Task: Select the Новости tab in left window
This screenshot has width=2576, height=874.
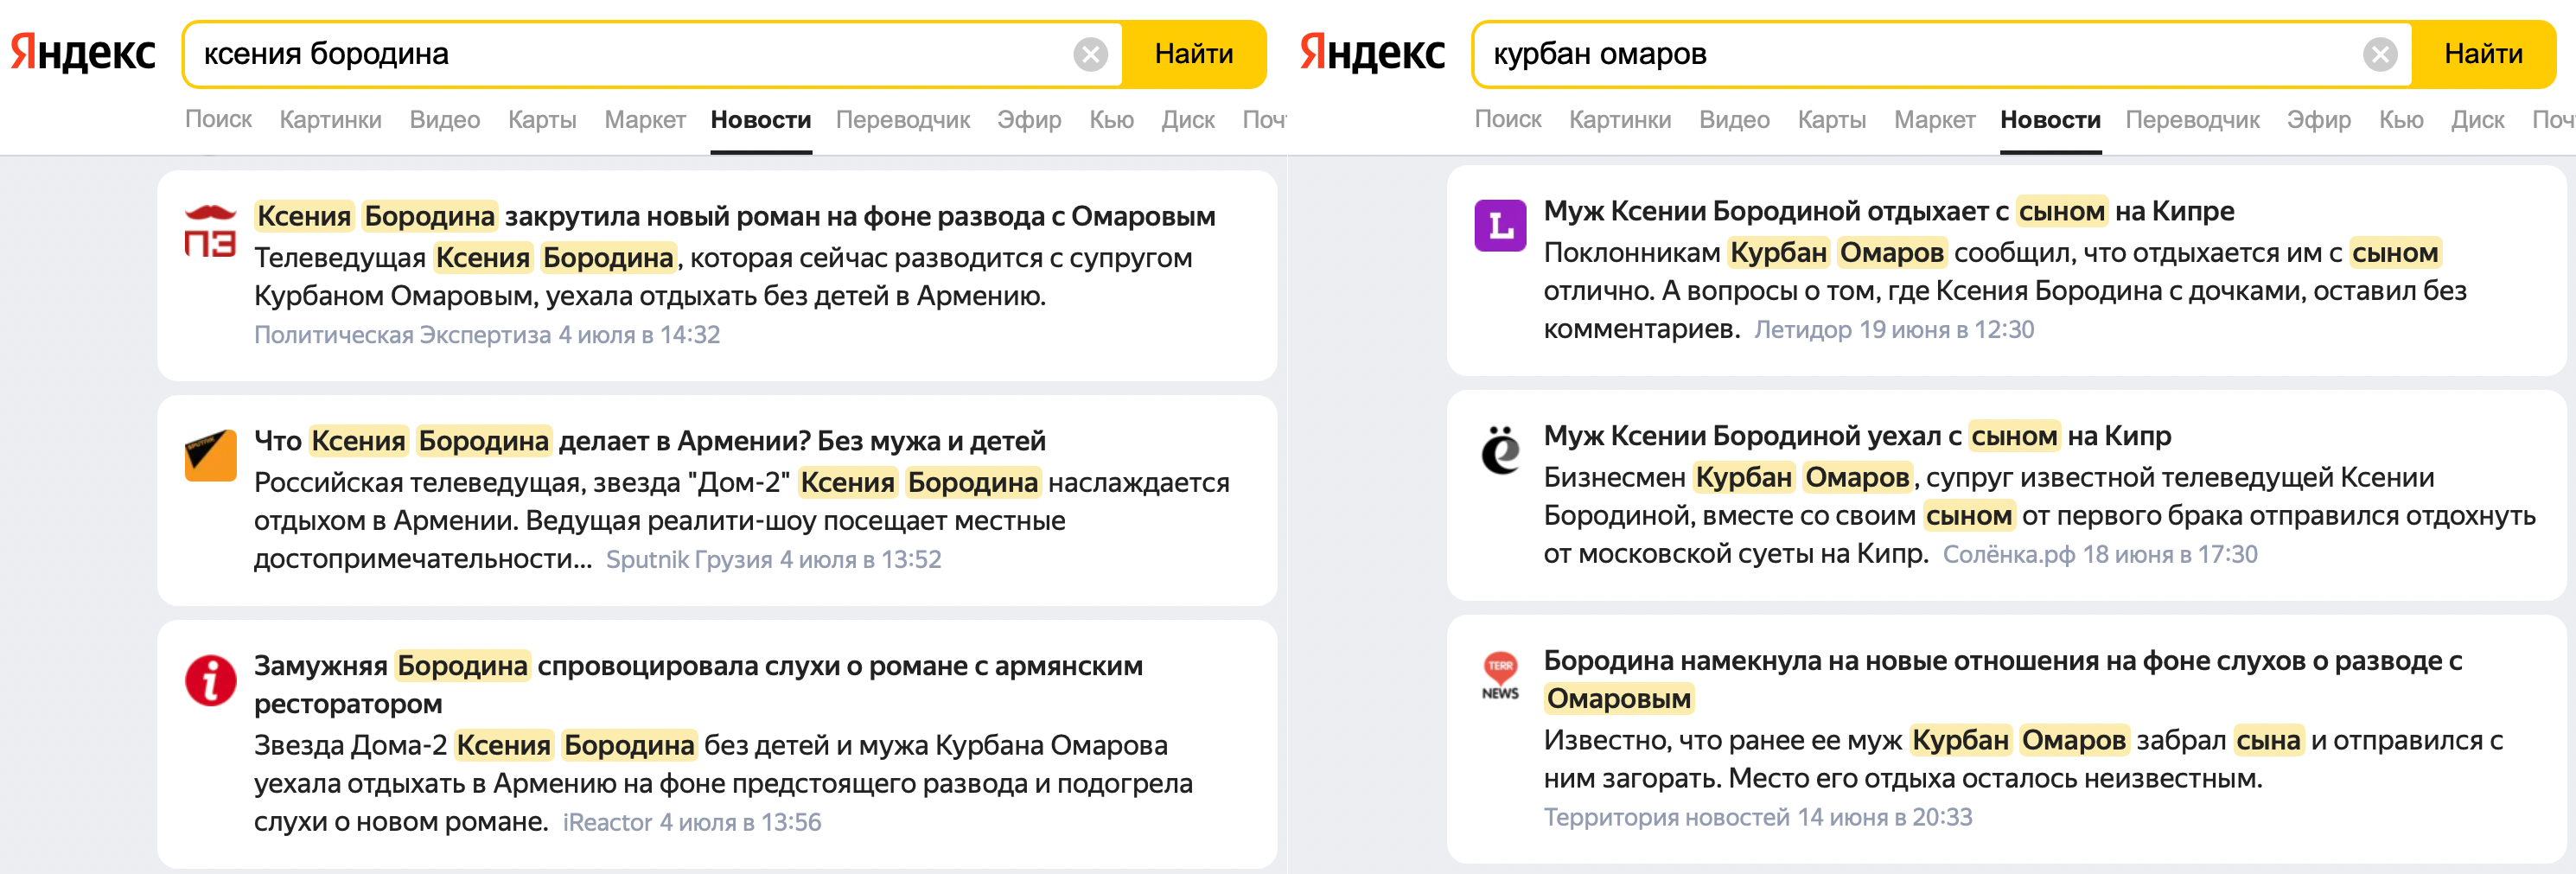Action: click(761, 120)
